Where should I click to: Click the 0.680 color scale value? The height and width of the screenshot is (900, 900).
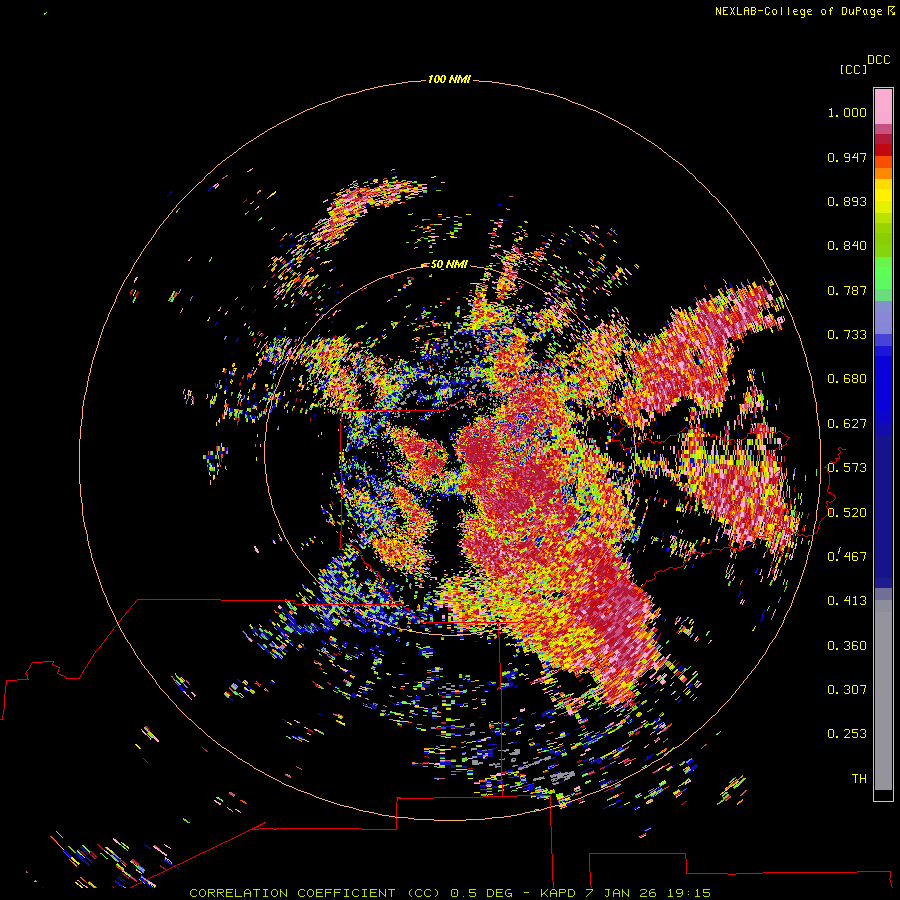click(847, 379)
